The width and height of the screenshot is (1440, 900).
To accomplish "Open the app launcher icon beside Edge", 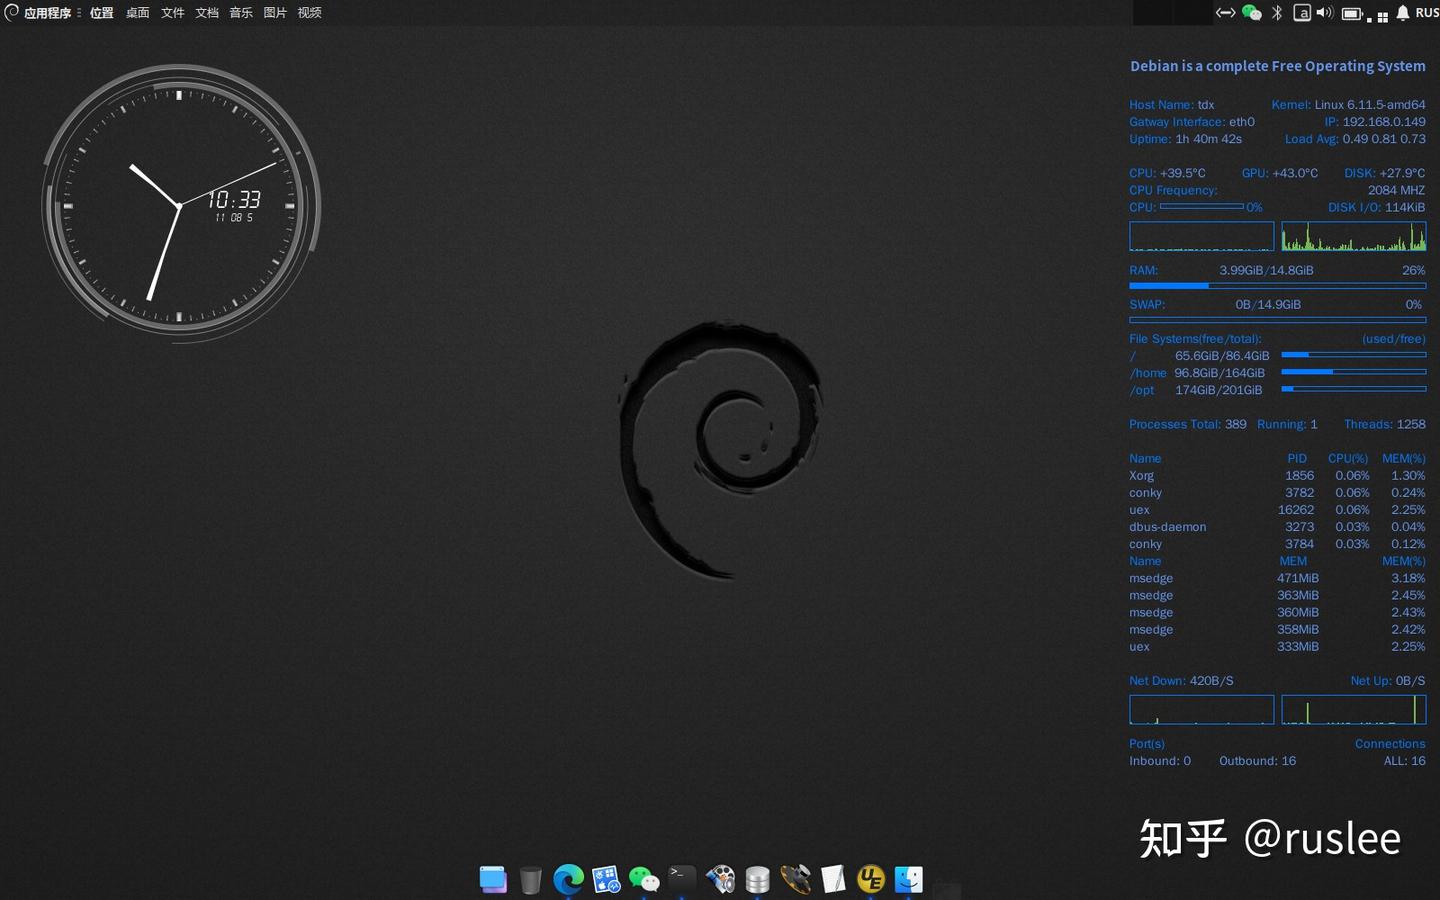I will pyautogui.click(x=605, y=879).
